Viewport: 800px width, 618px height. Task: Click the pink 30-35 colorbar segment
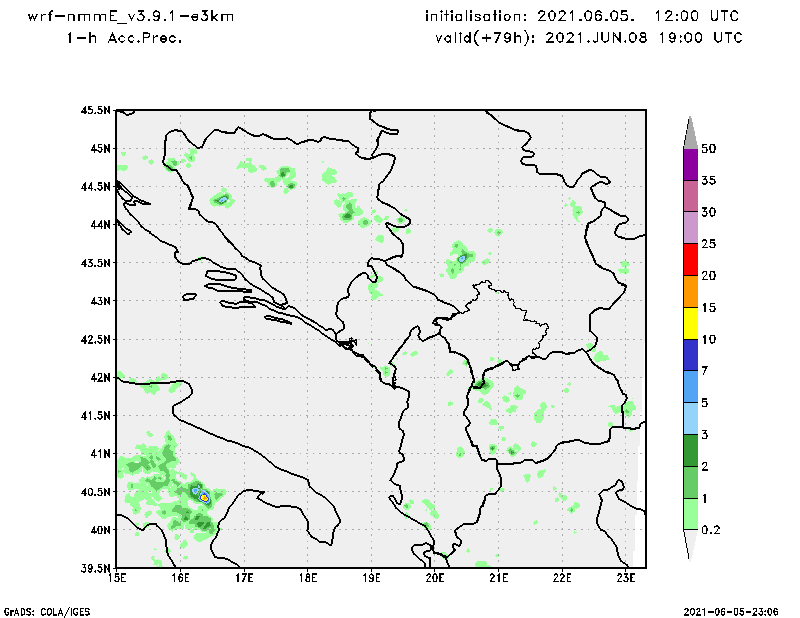[x=690, y=196]
